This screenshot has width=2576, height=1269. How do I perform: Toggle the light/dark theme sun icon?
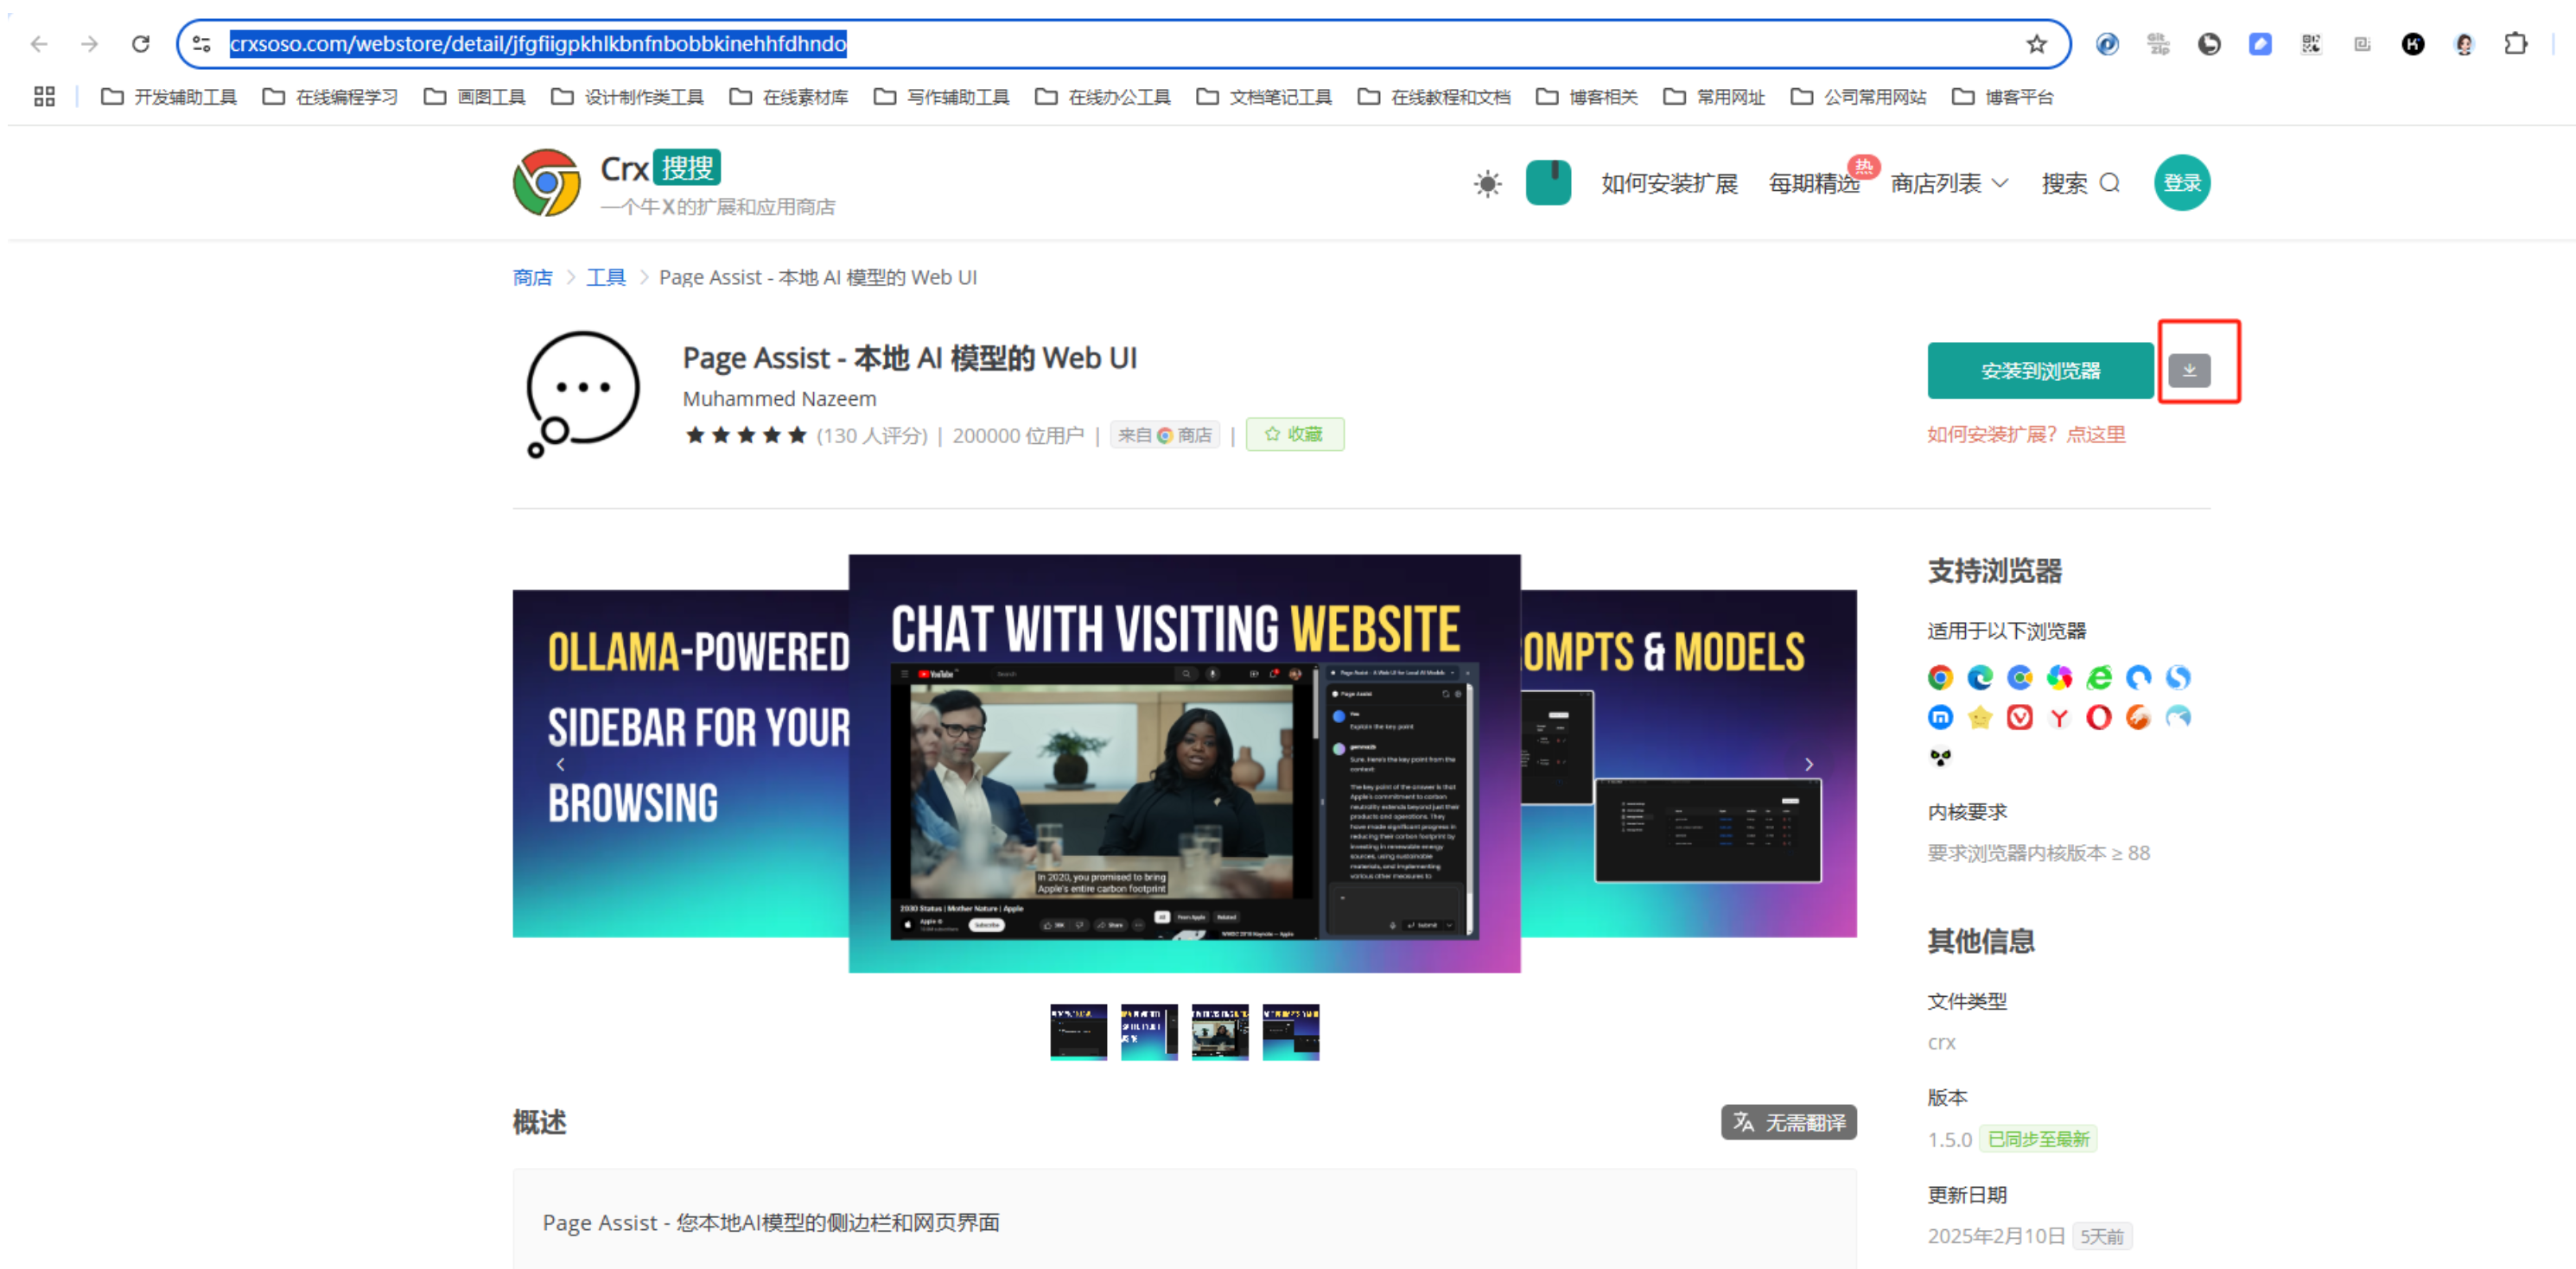(1487, 183)
